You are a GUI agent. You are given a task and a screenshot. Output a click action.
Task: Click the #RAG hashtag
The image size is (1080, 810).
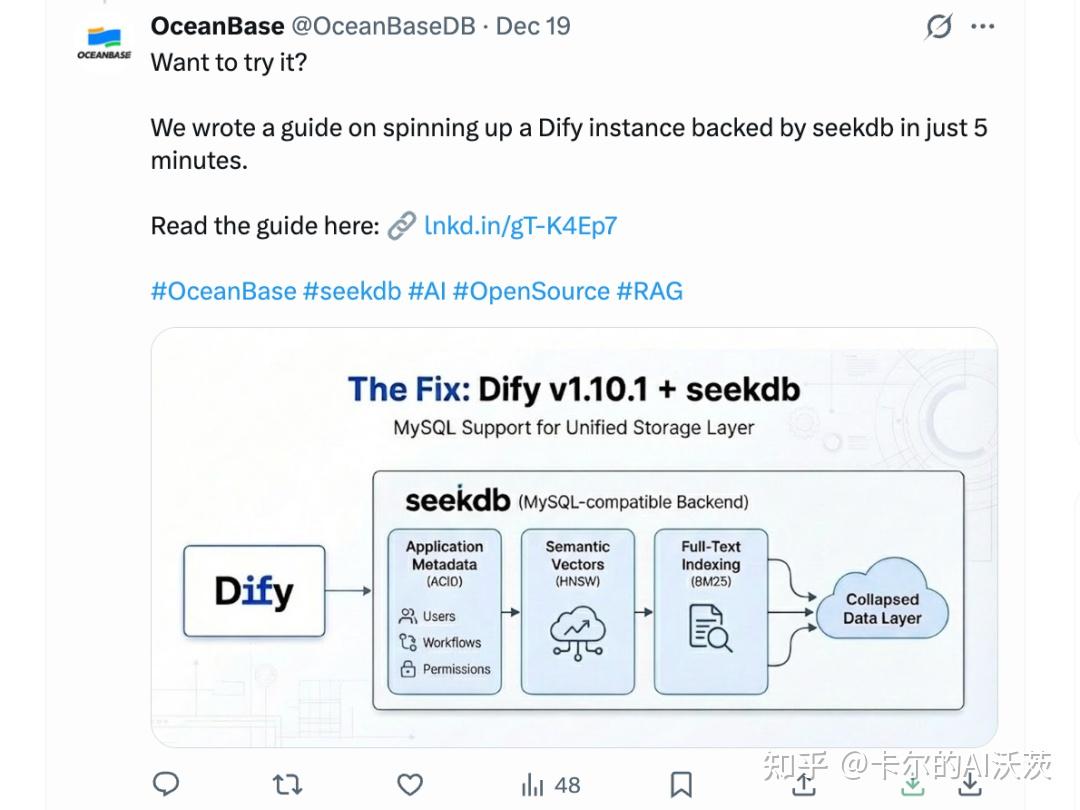pyautogui.click(x=650, y=291)
